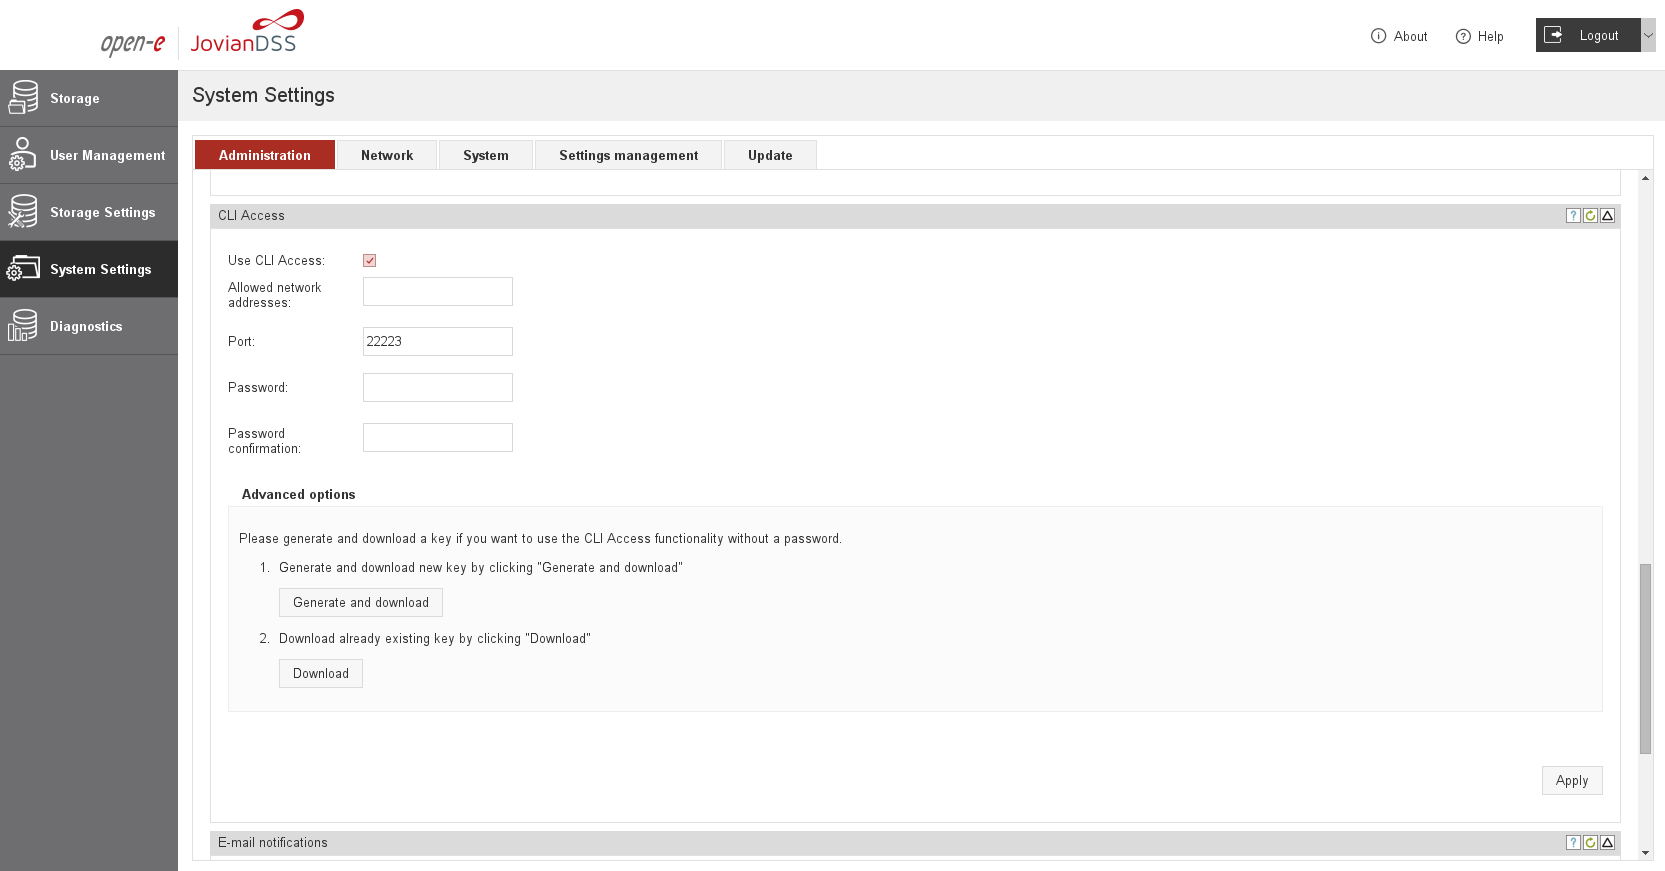Image resolution: width=1665 pixels, height=871 pixels.
Task: Click the CLI Access help question-mark icon
Action: coord(1573,216)
